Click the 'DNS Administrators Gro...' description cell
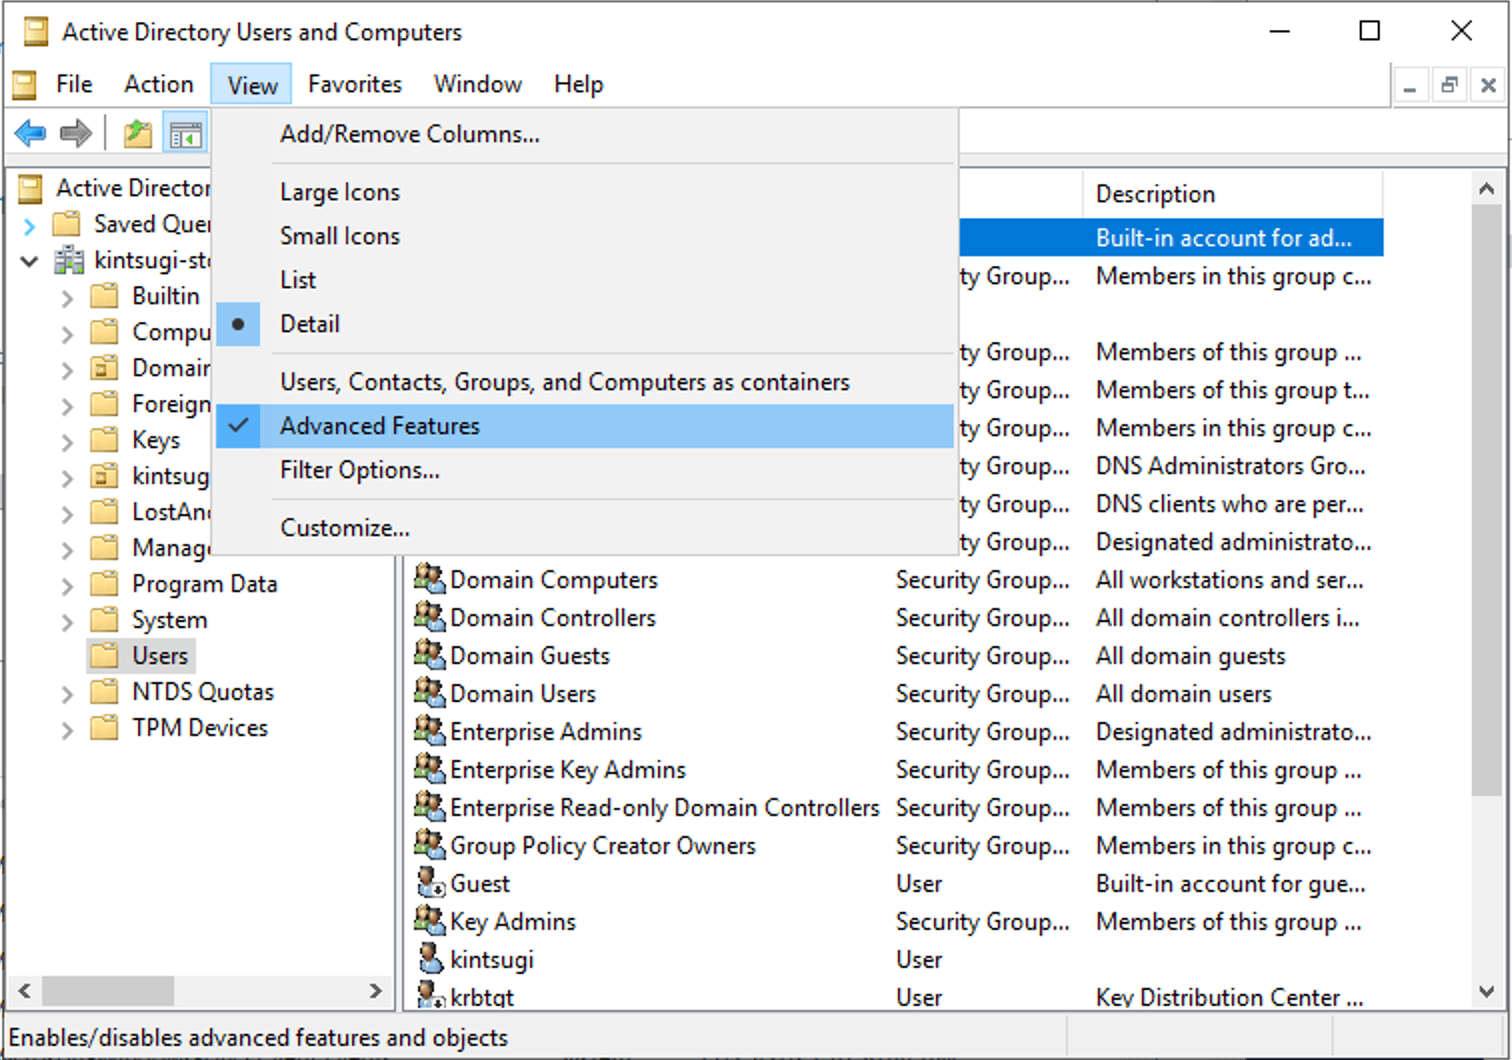The height and width of the screenshot is (1060, 1512). (x=1231, y=466)
